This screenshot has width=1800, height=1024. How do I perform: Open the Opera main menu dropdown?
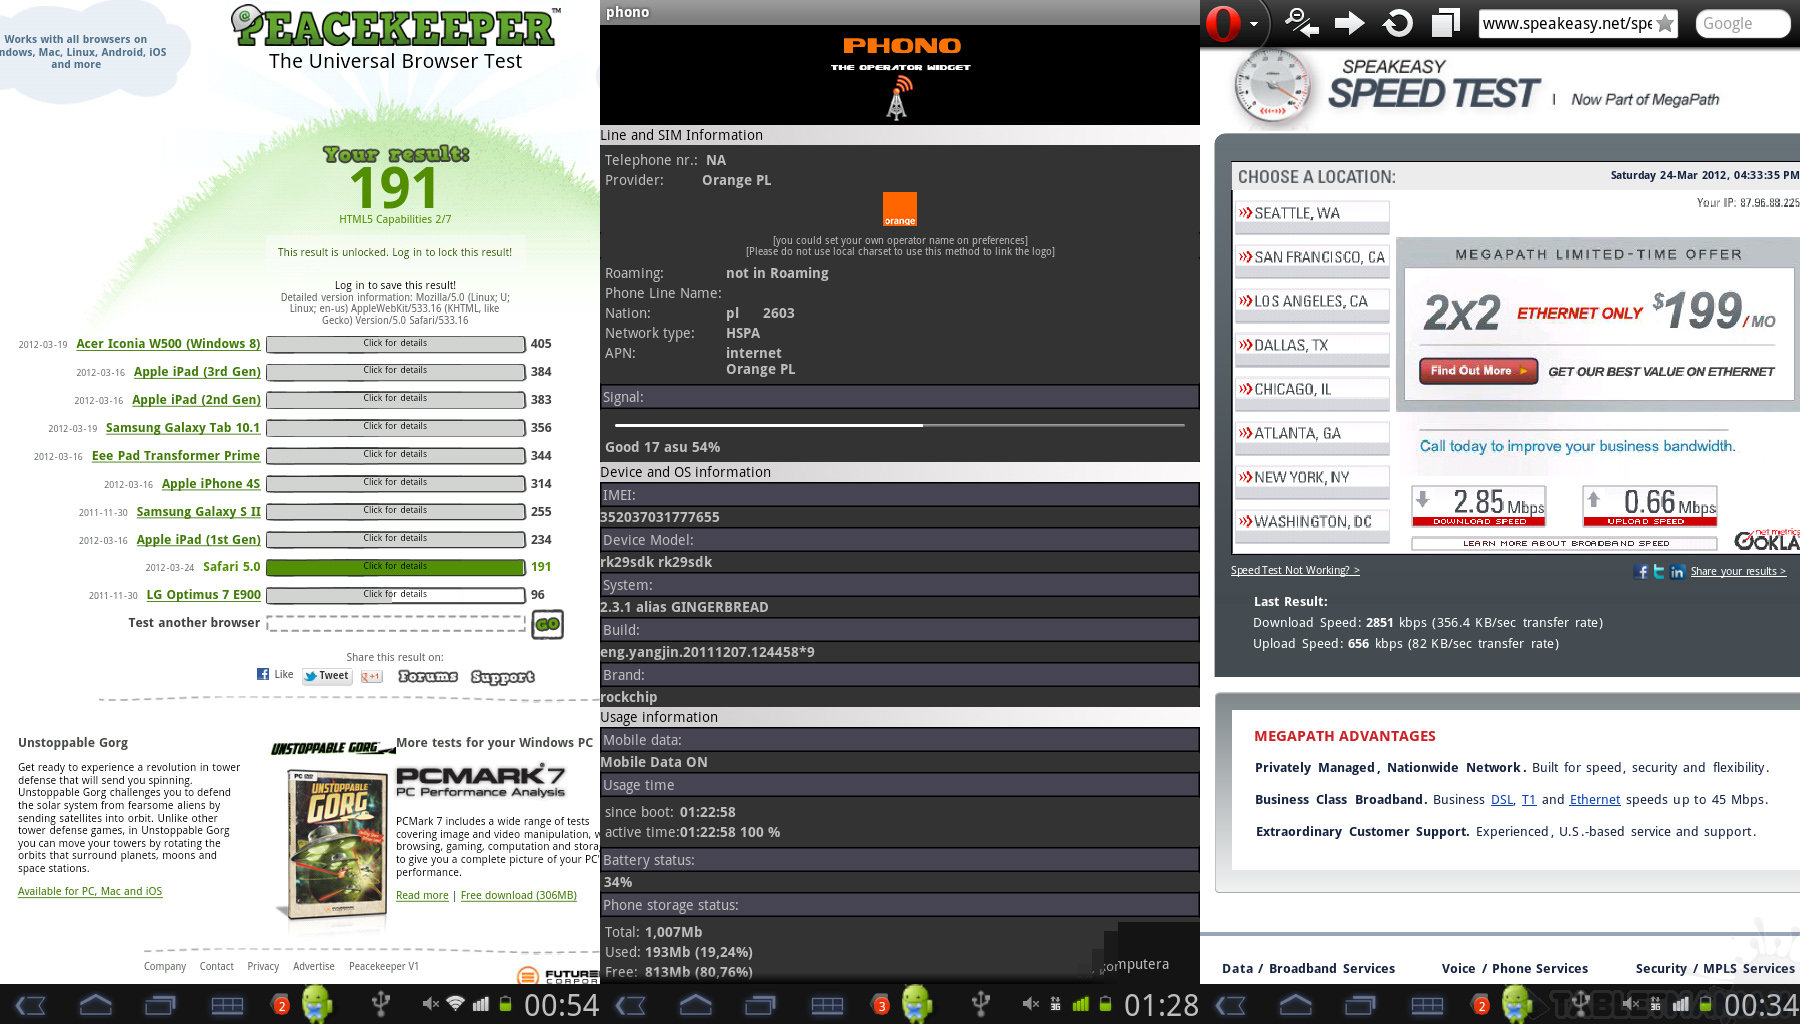click(x=1232, y=23)
